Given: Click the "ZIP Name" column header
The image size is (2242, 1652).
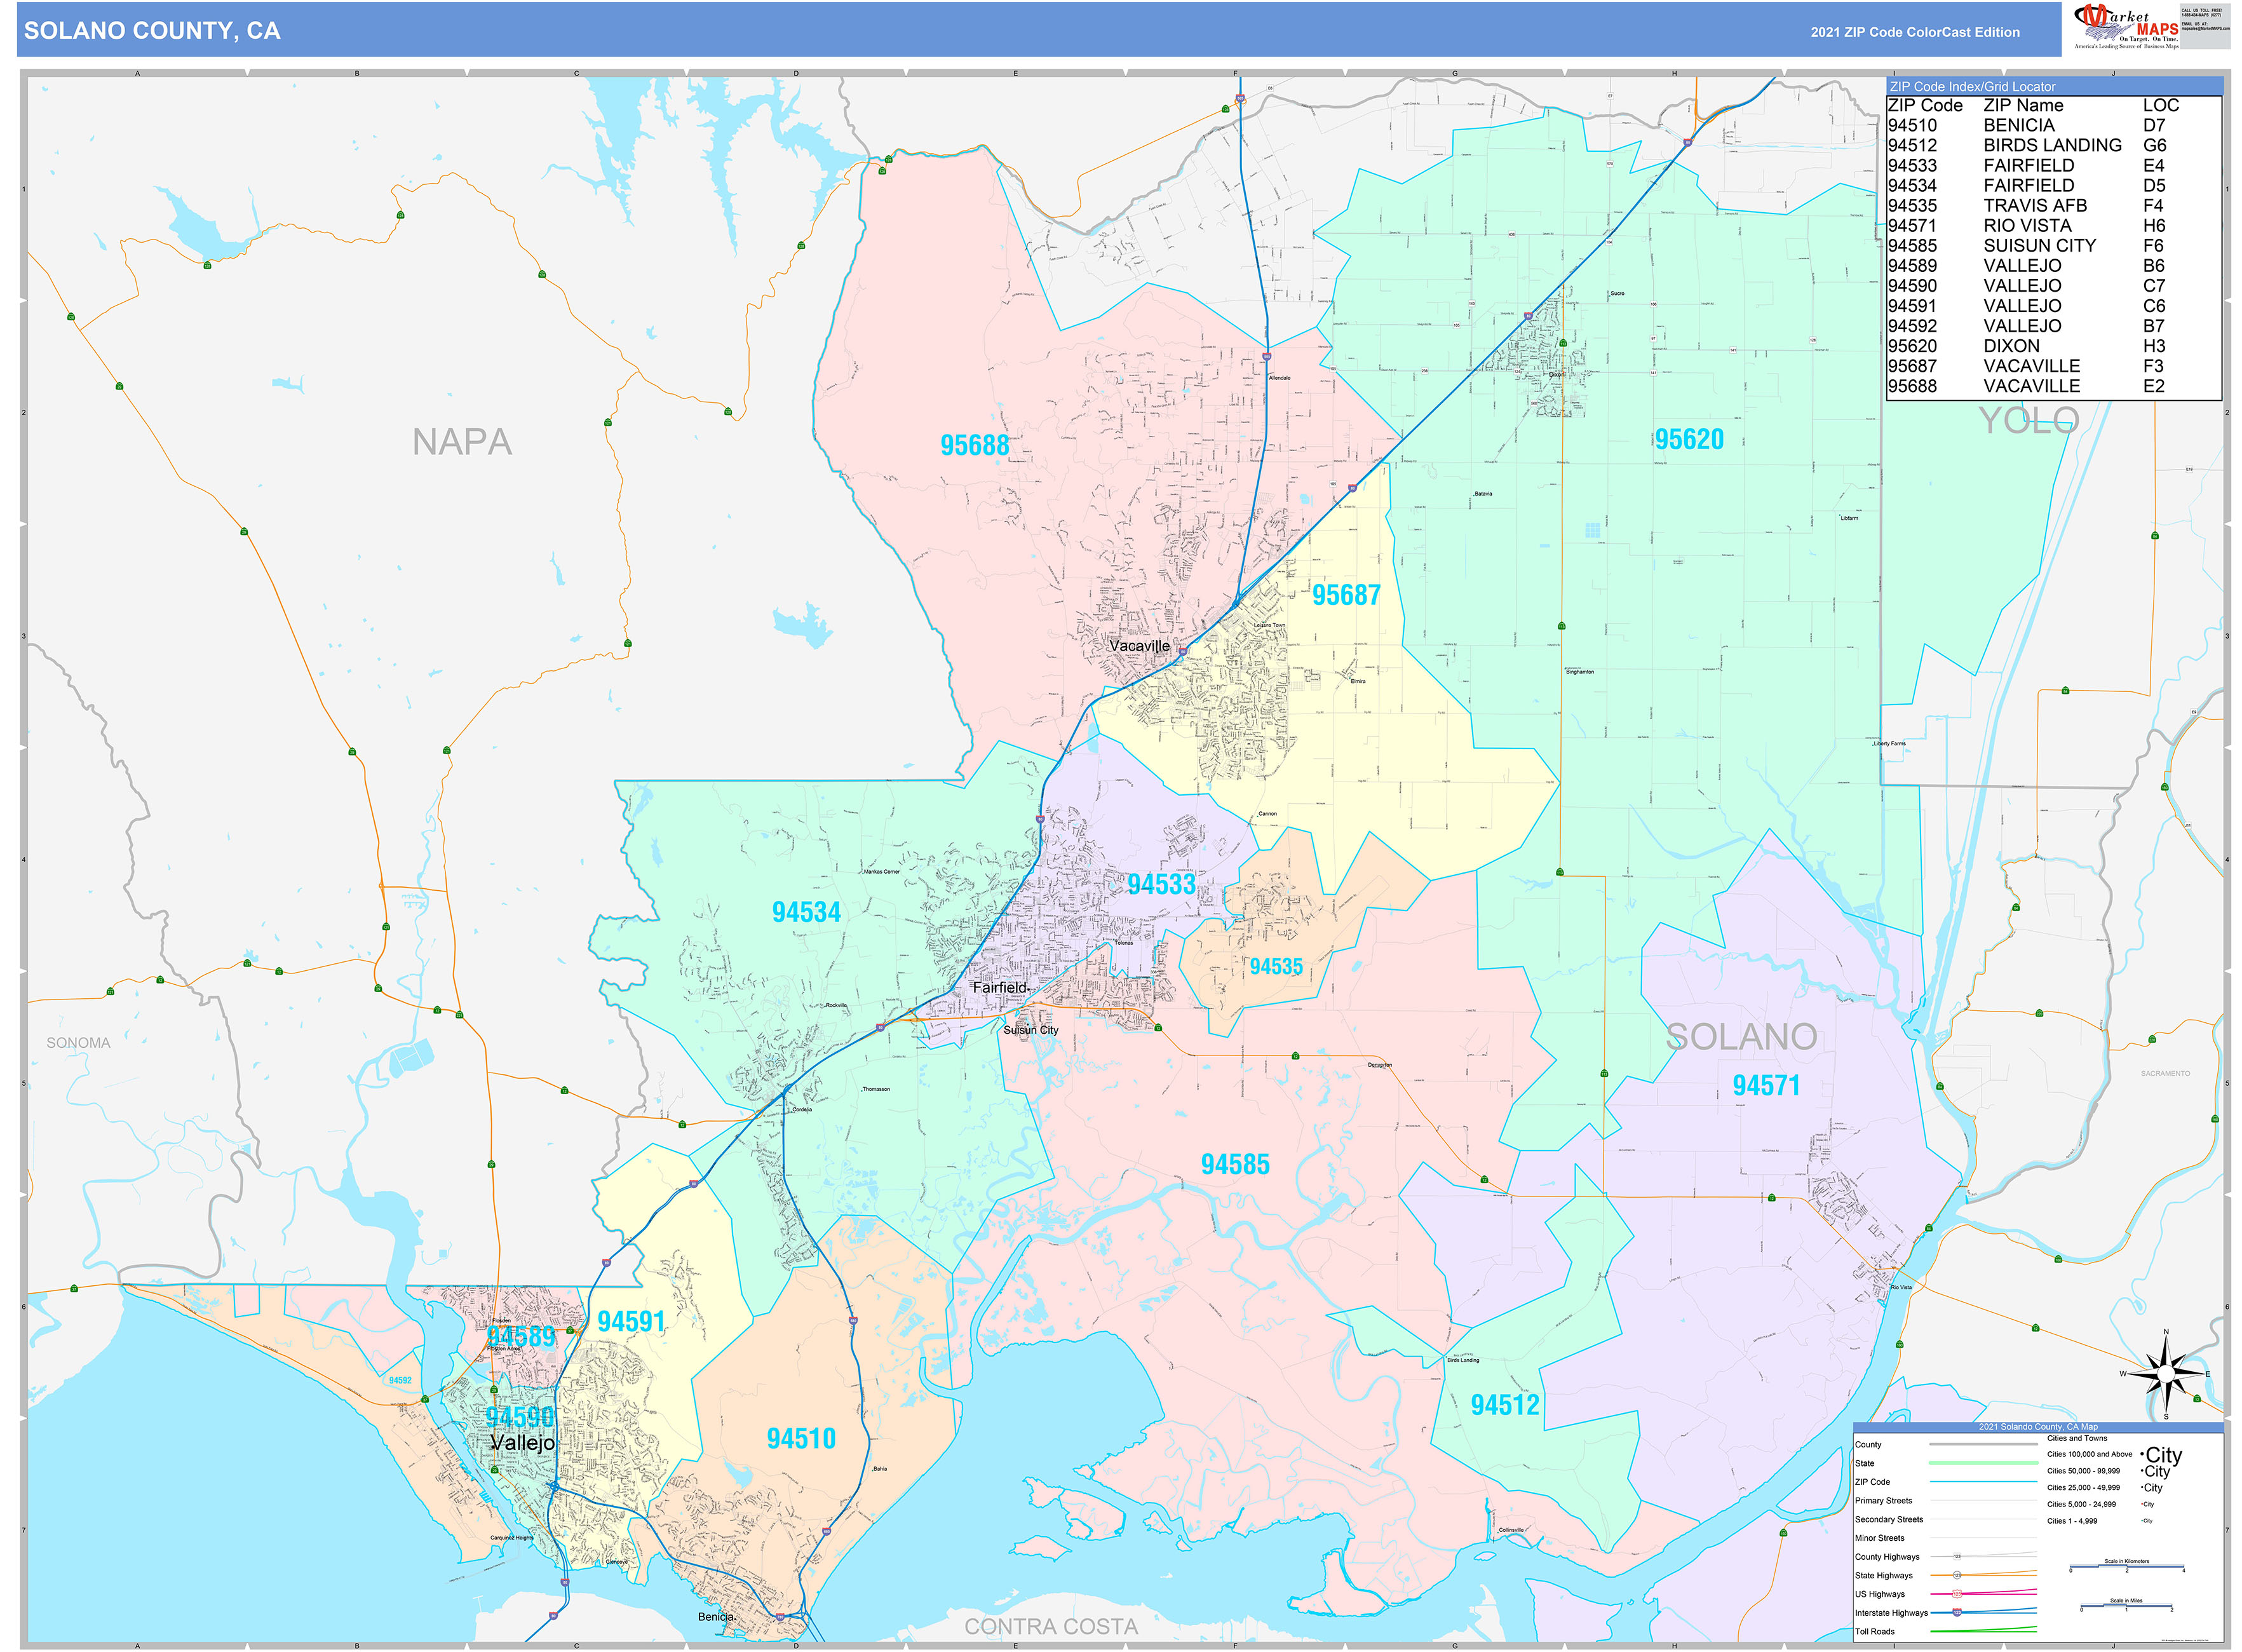Looking at the screenshot, I should [x=2023, y=105].
